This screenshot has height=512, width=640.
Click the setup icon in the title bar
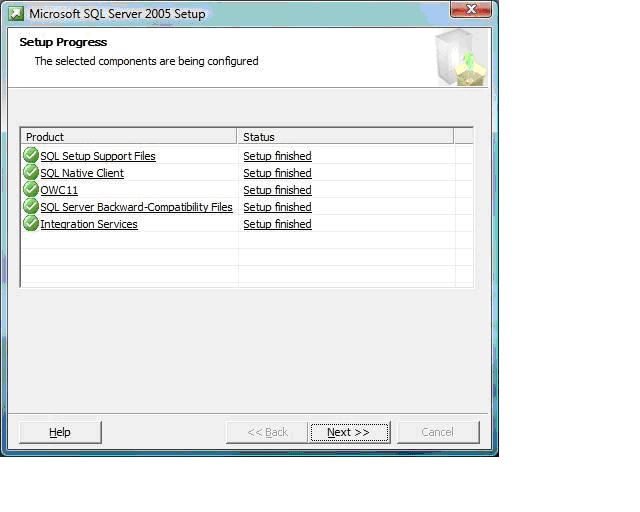16,14
